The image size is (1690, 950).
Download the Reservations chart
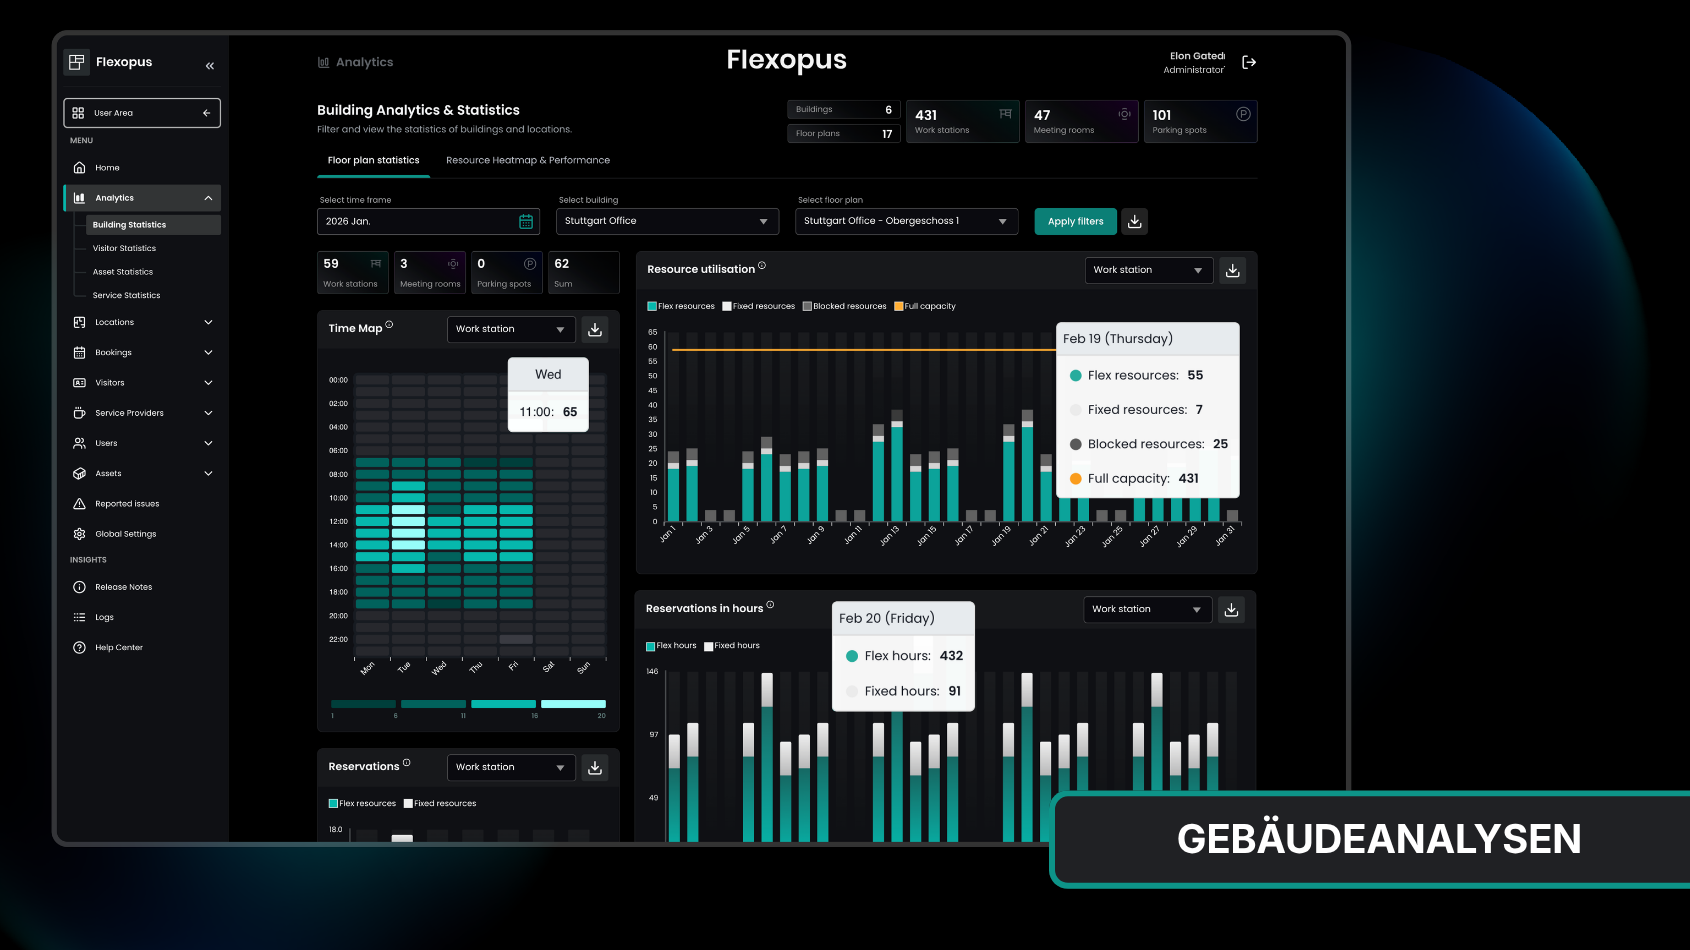(x=595, y=767)
